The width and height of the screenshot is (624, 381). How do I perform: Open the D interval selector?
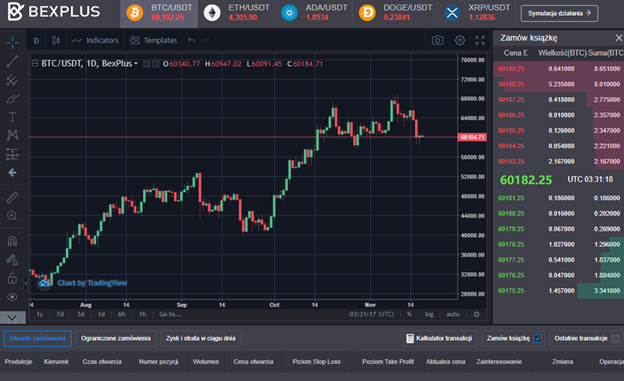coord(36,41)
